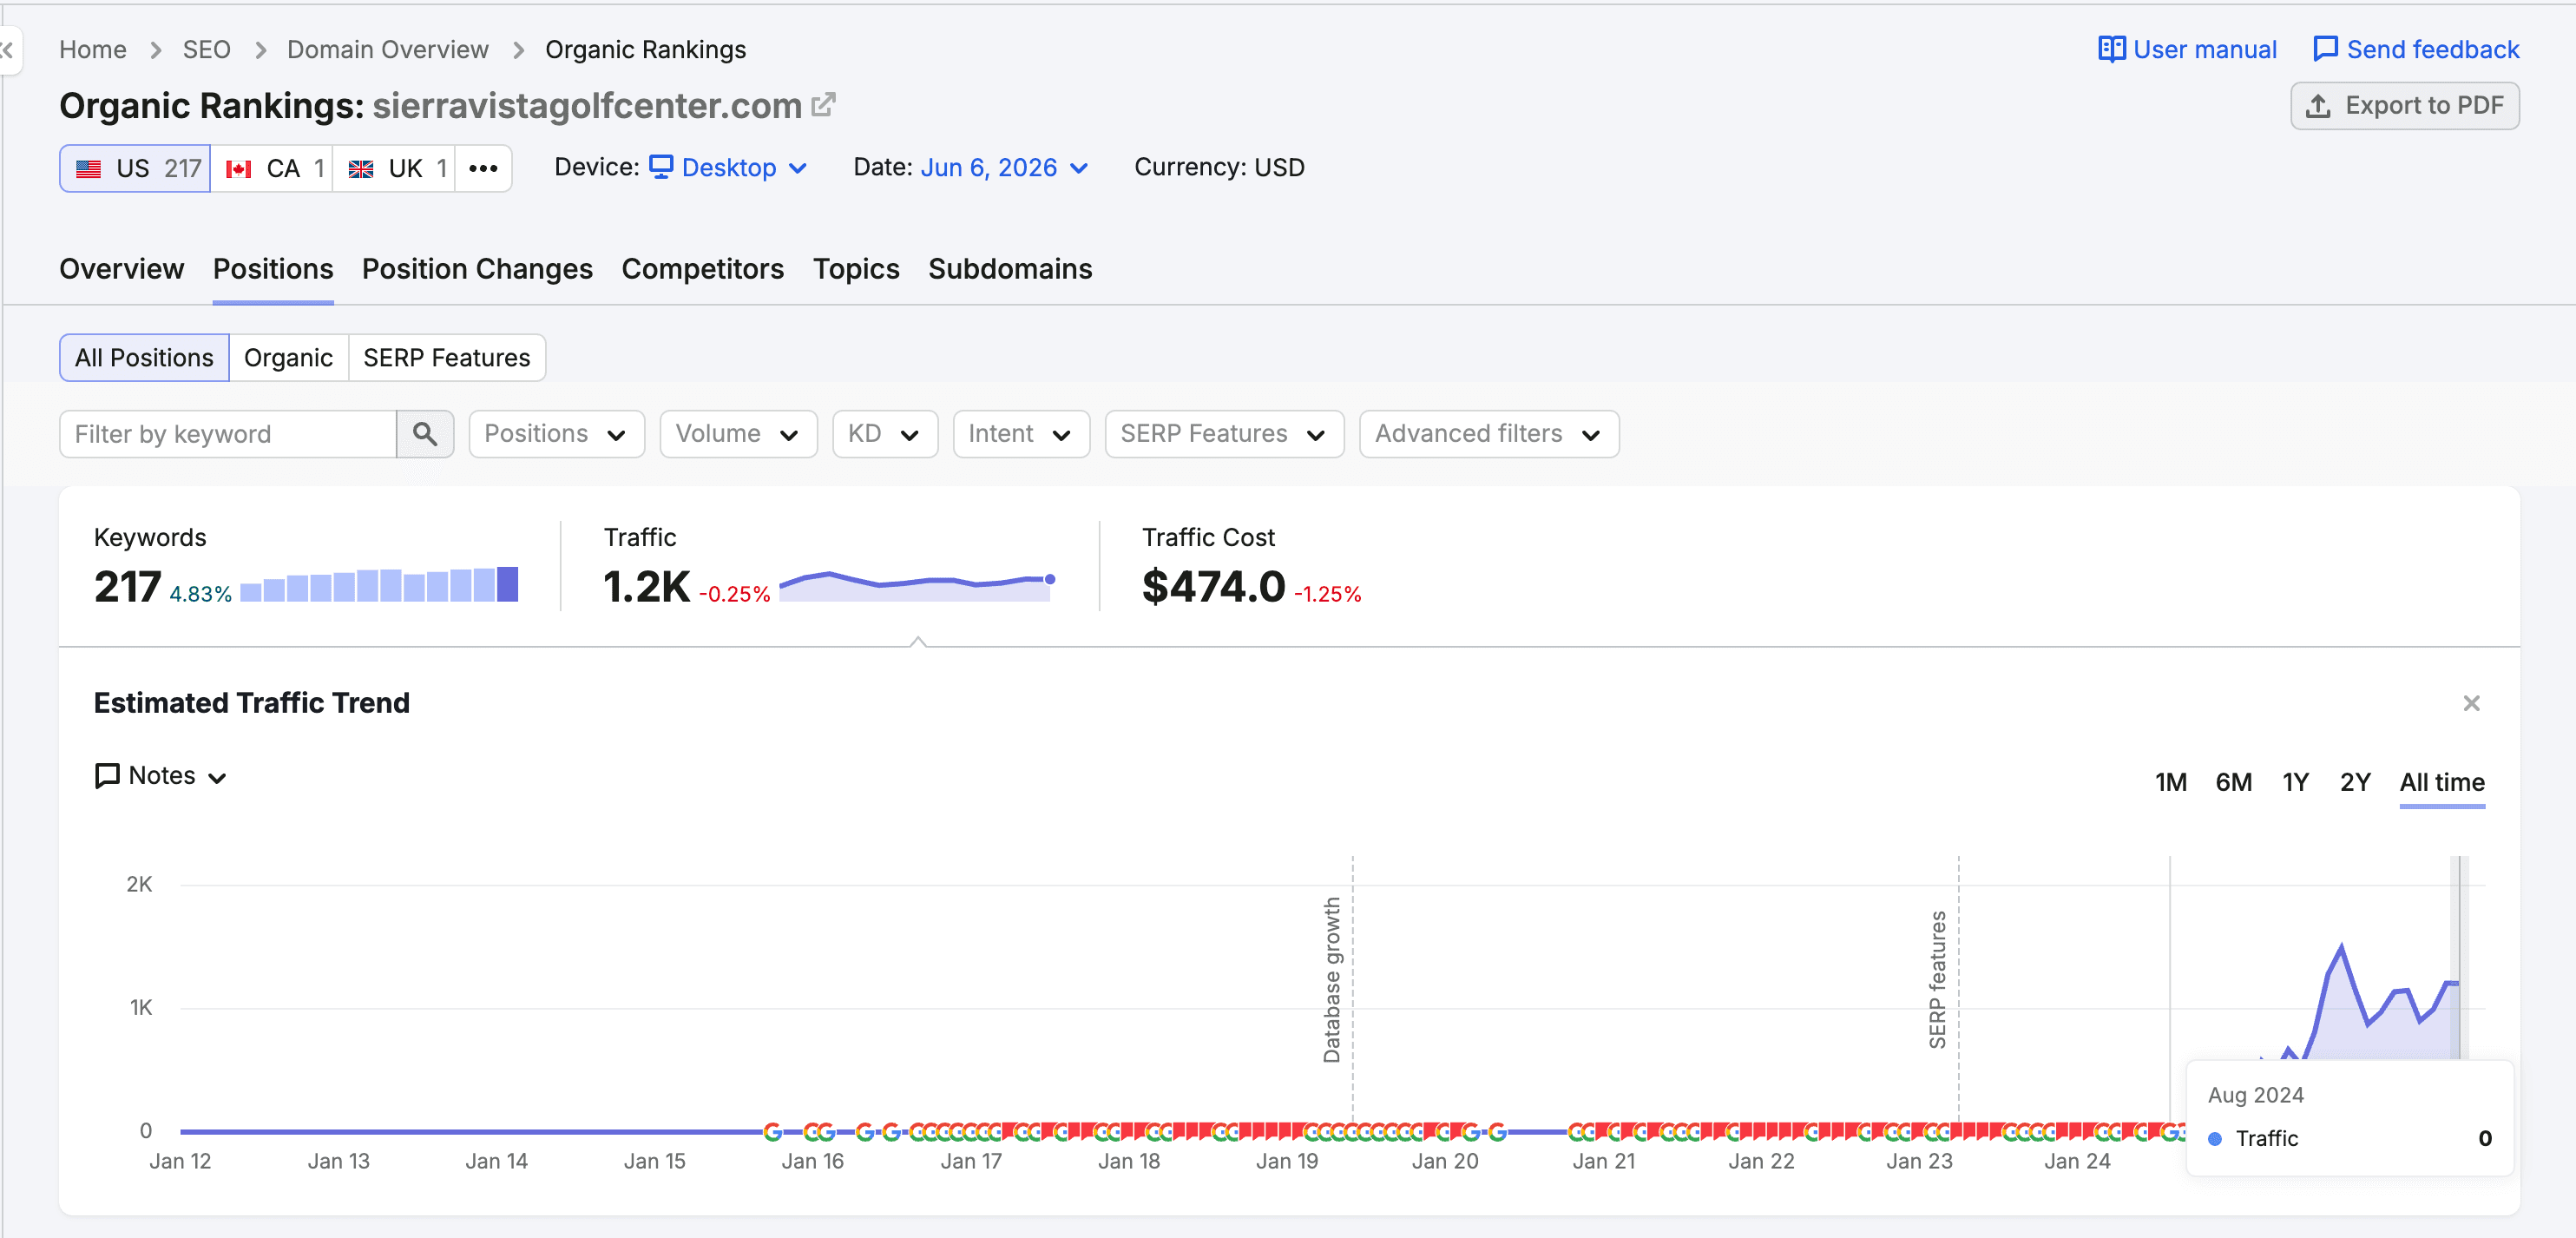This screenshot has width=2576, height=1238.
Task: Open the Date Jun 6, 2026 picker
Action: (x=1003, y=168)
